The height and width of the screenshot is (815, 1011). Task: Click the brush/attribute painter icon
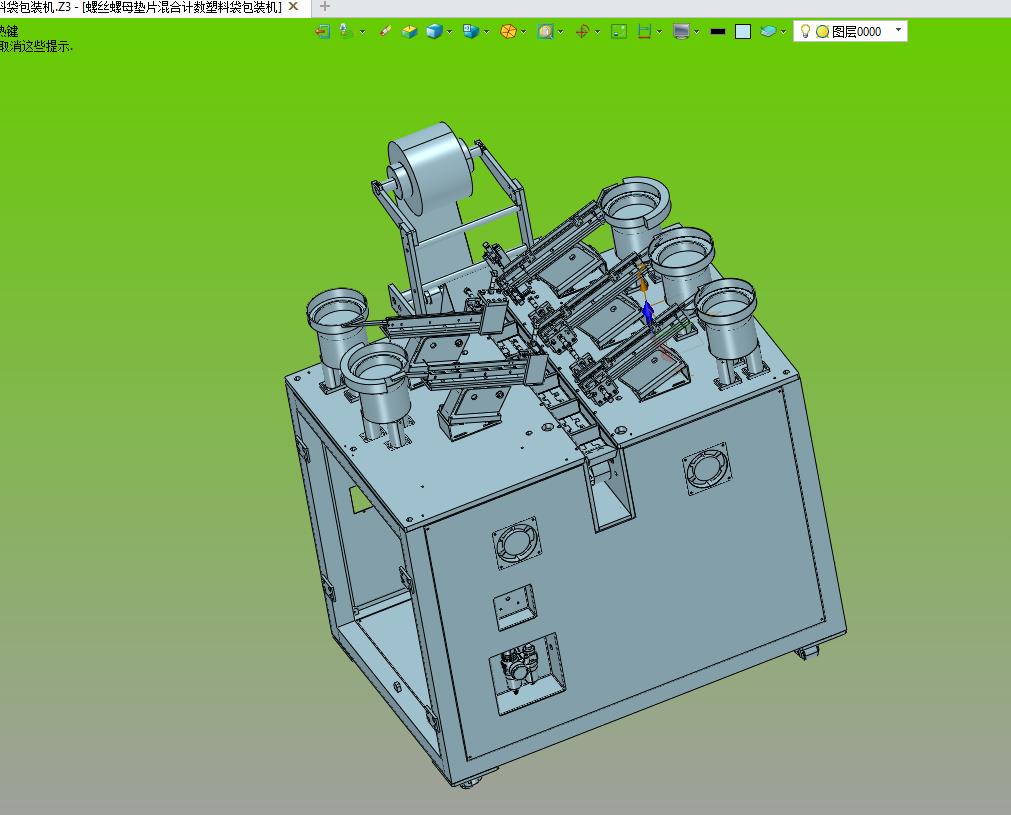[x=385, y=31]
